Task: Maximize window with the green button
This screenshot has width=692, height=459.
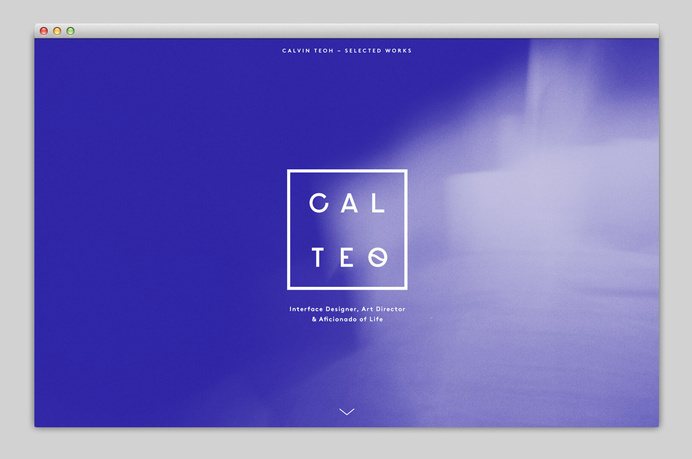Action: (x=71, y=31)
